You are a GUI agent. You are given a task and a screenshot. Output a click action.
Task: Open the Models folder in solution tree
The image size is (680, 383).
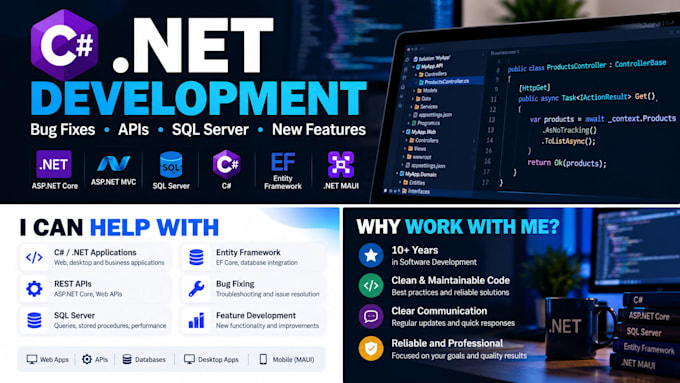pos(427,91)
